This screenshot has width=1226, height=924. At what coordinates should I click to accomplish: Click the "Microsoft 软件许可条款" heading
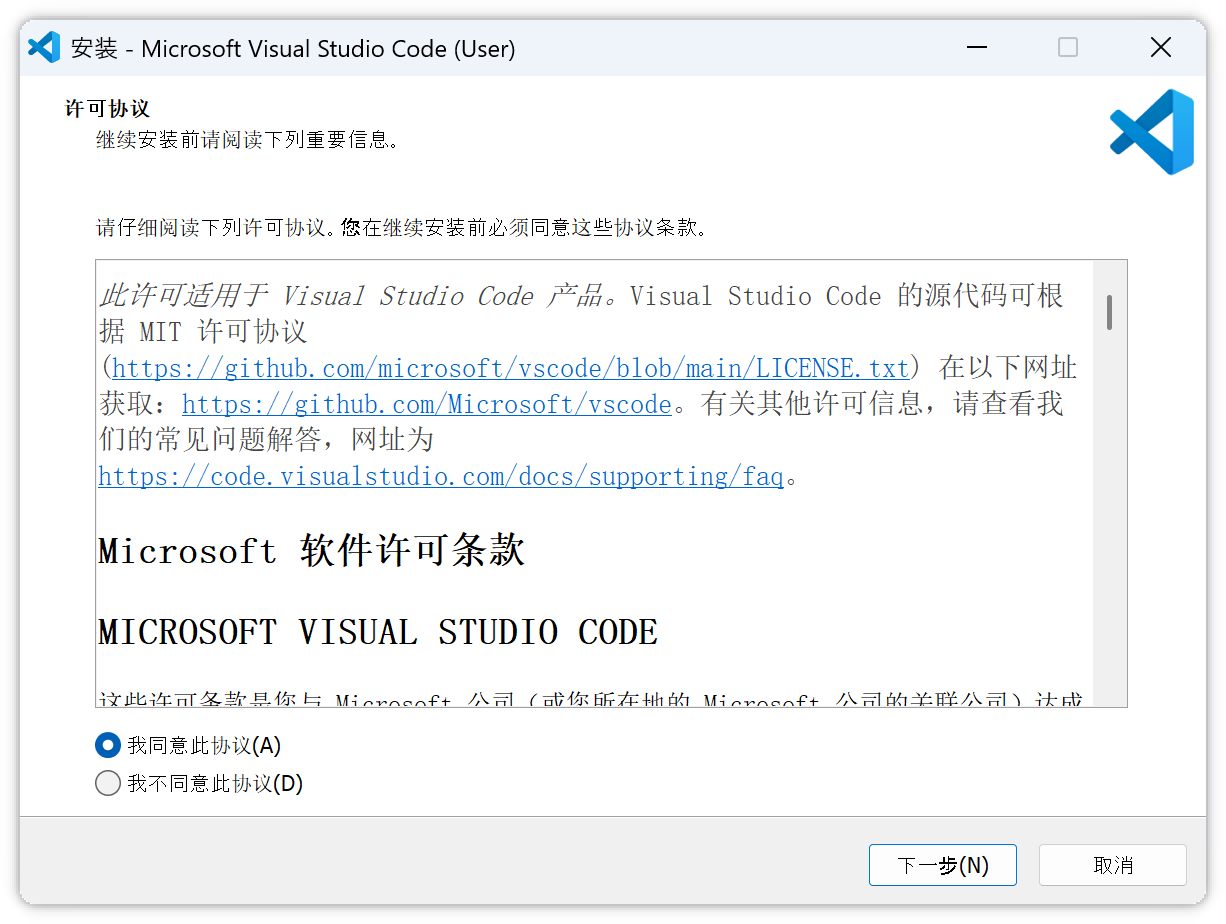pyautogui.click(x=311, y=551)
